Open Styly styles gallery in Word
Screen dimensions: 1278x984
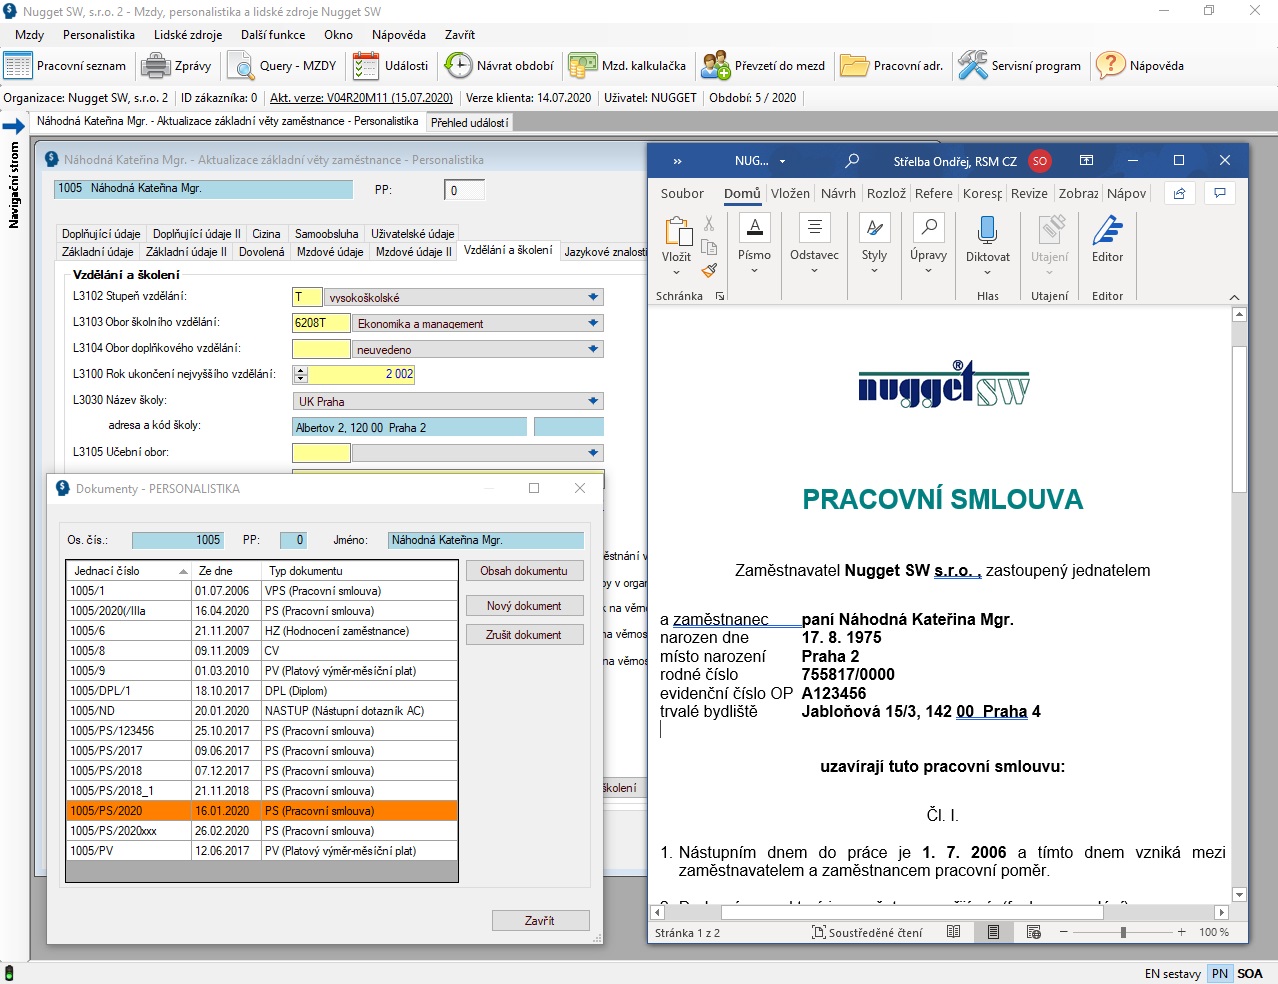[875, 244]
